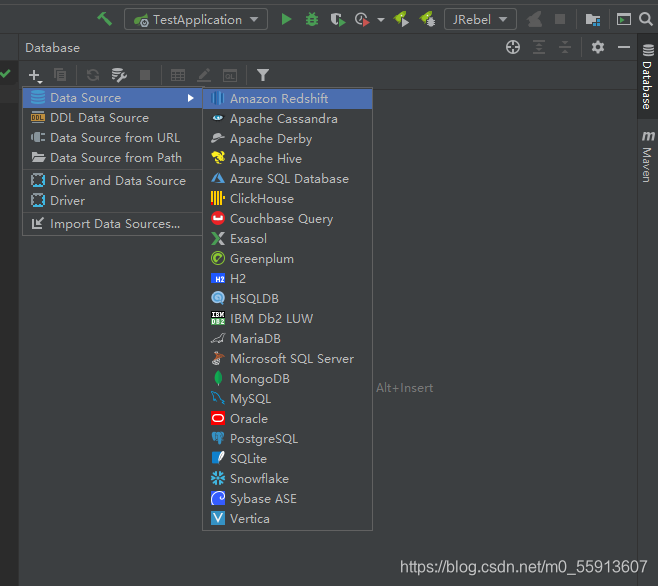The image size is (658, 586).
Task: Select MongoDB data source
Action: coord(287,379)
